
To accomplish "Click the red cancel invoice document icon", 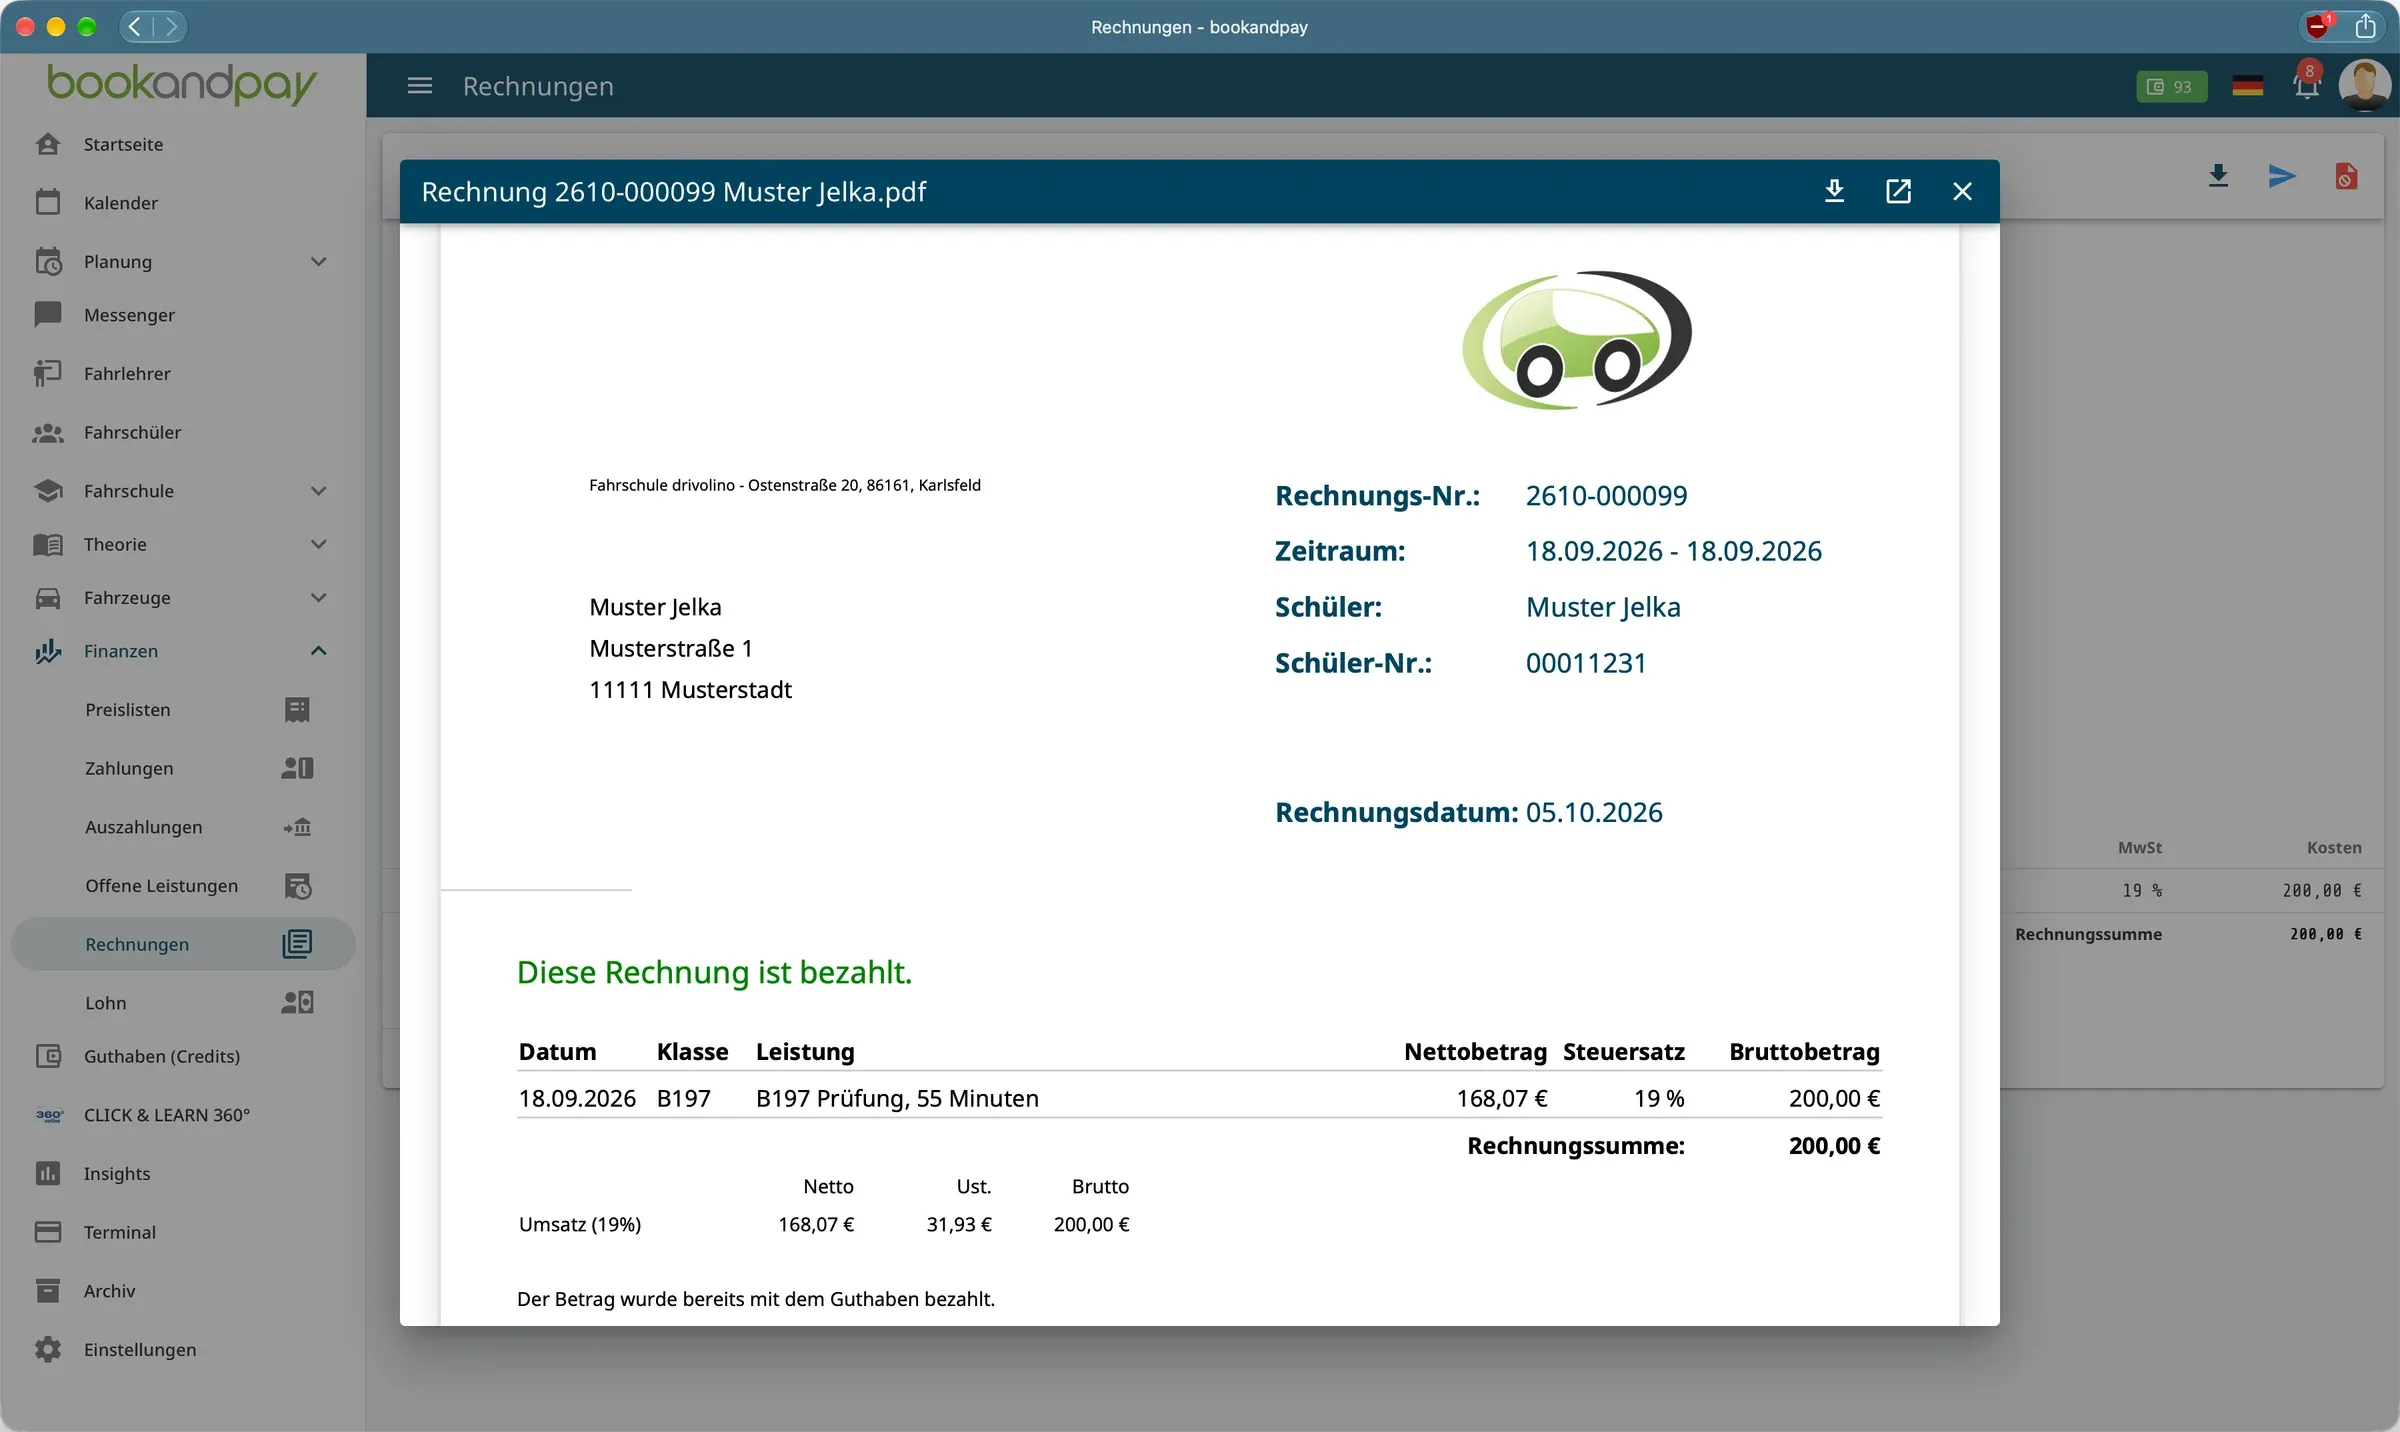I will click(2346, 177).
